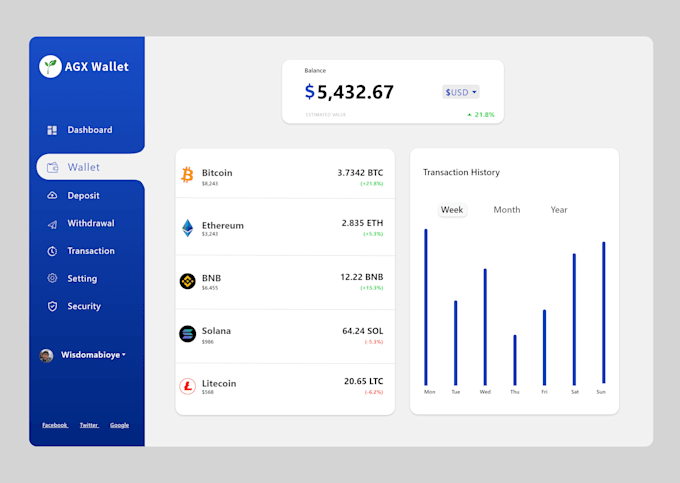680x483 pixels.
Task: Click the Fri bar in the chart
Action: point(544,347)
